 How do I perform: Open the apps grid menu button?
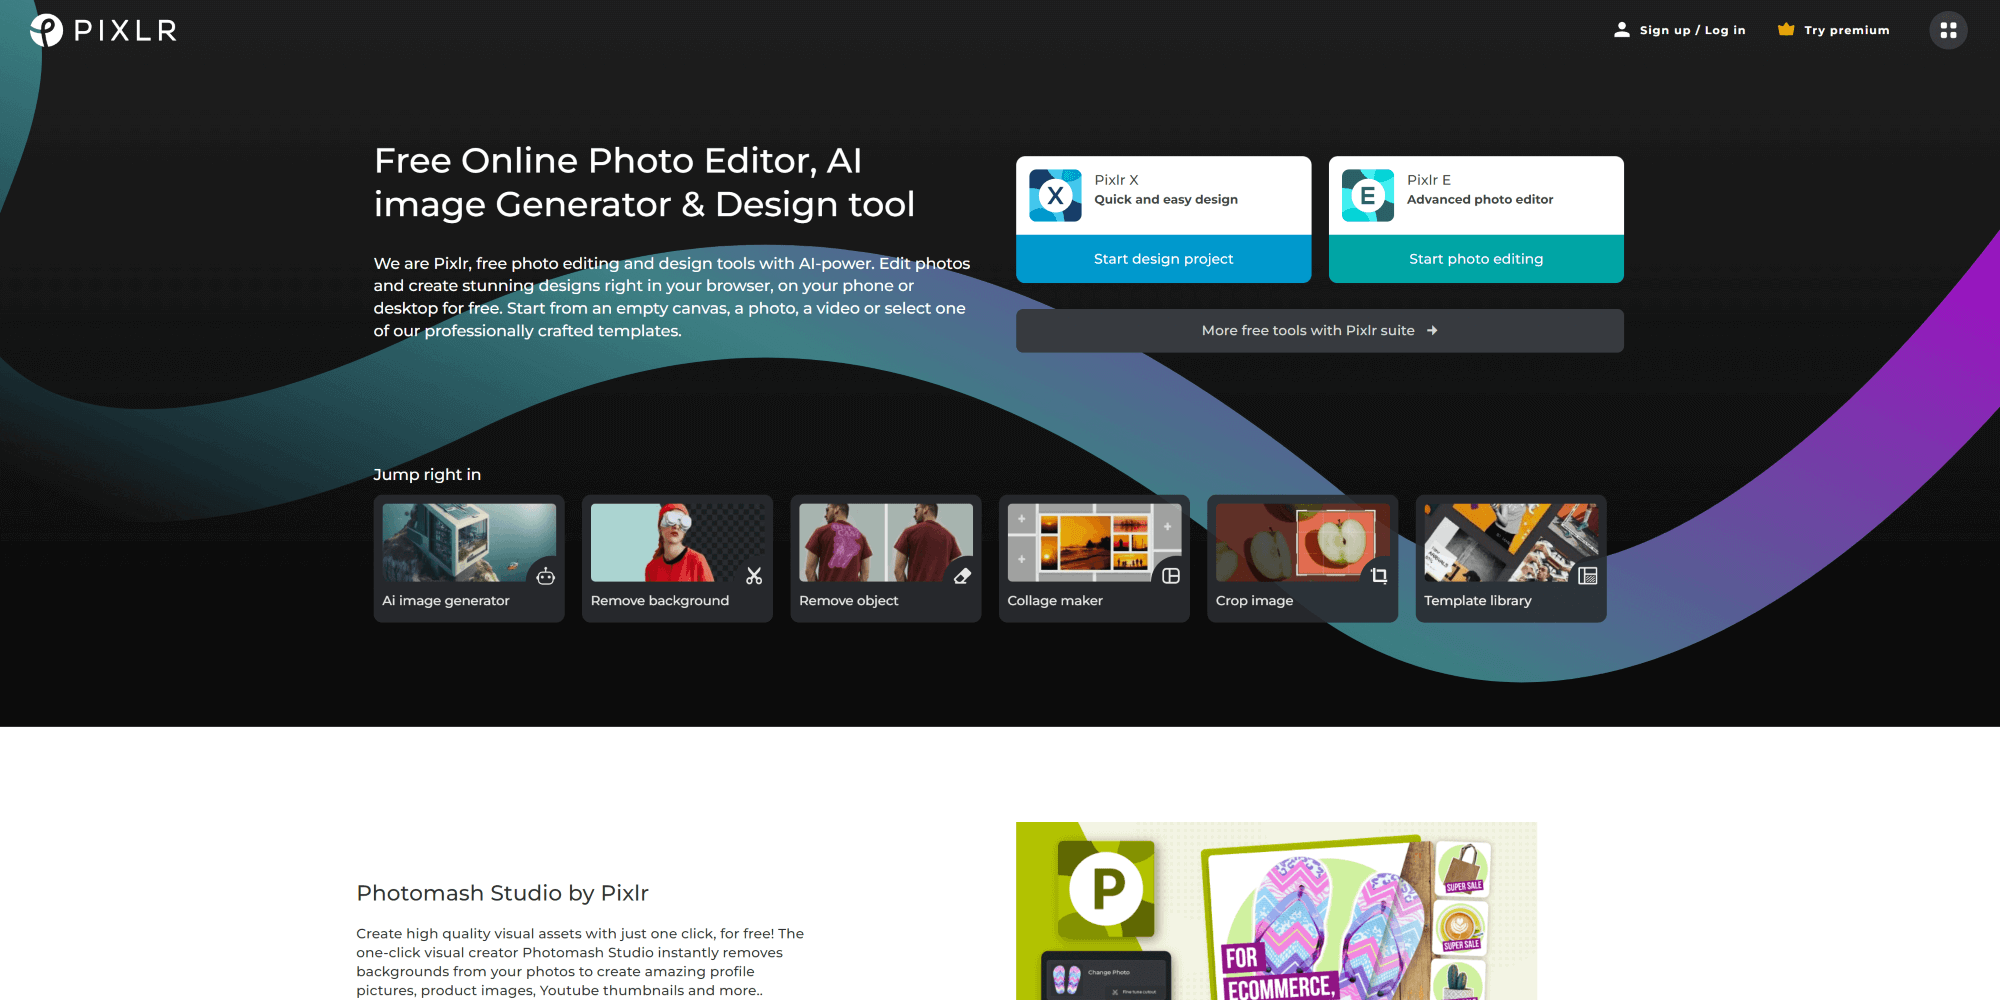pos(1948,30)
